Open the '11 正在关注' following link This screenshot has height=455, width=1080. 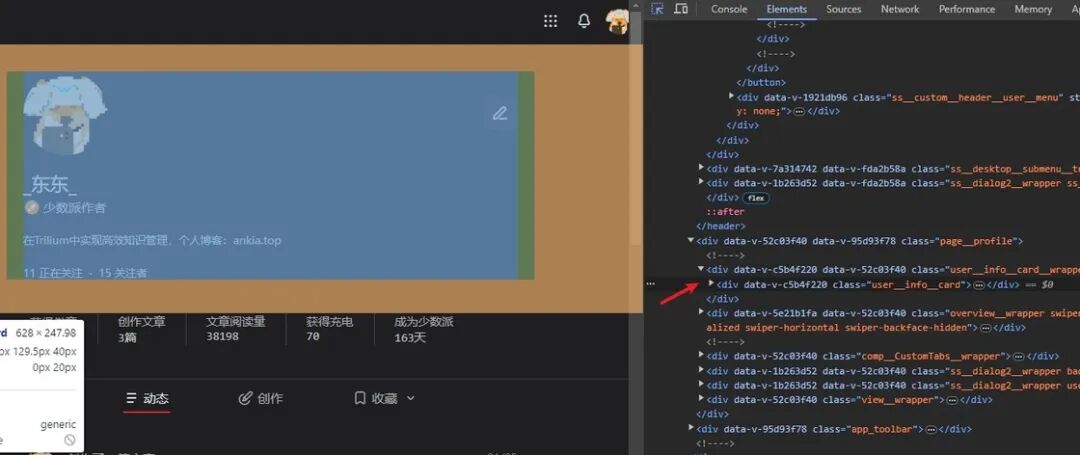[x=53, y=273]
